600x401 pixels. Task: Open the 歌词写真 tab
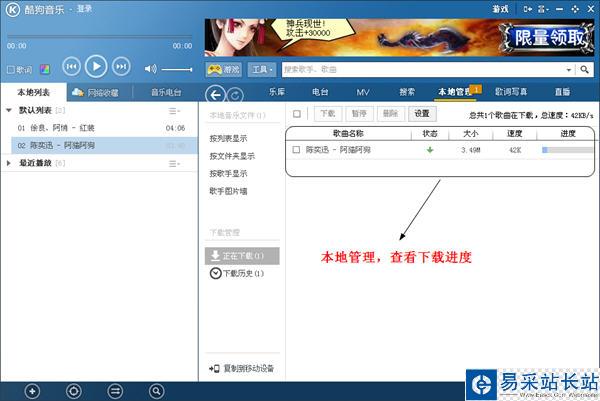511,92
